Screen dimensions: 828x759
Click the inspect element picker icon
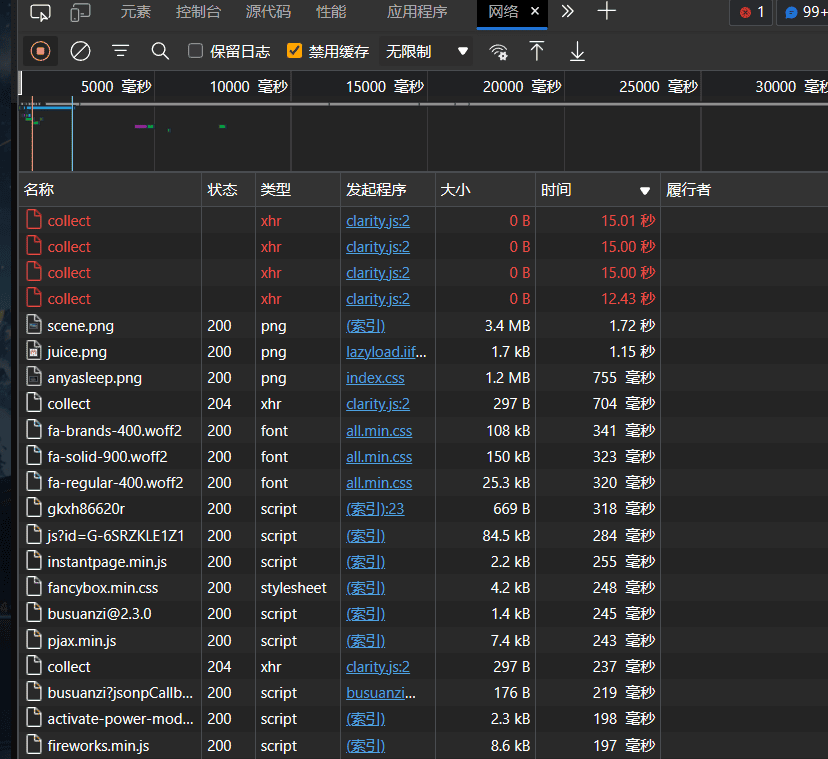click(40, 13)
